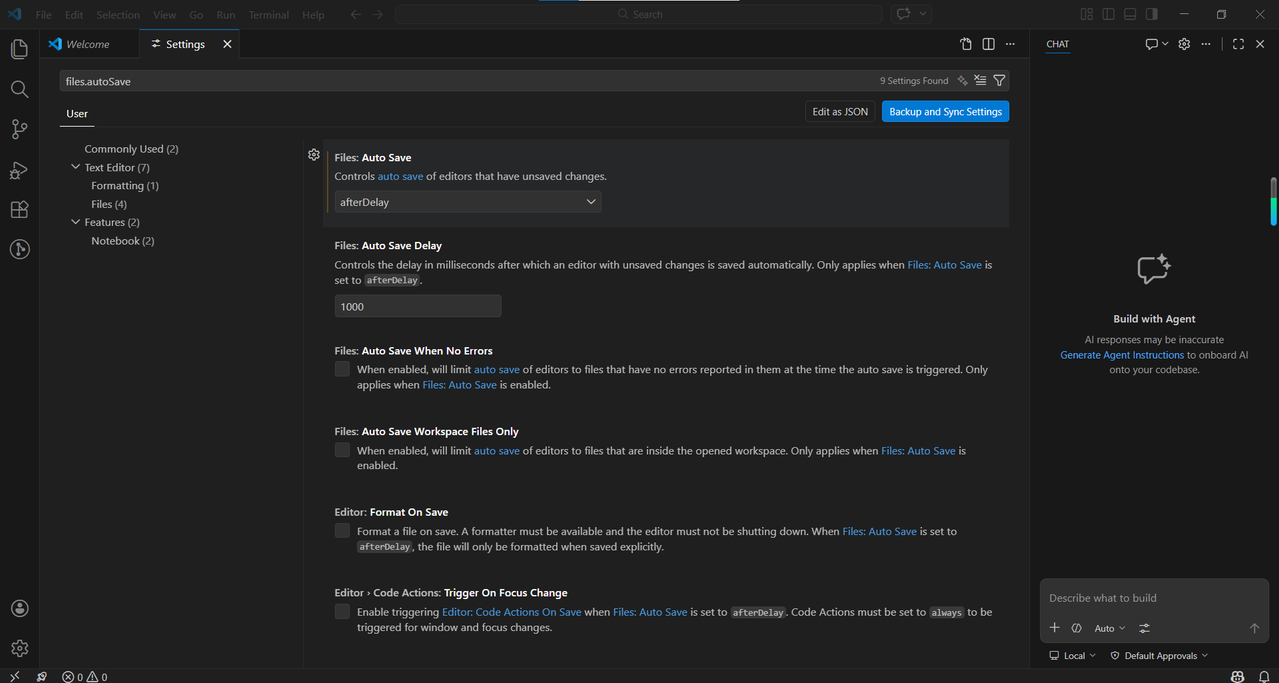Open the Run and Debug view

[x=19, y=170]
